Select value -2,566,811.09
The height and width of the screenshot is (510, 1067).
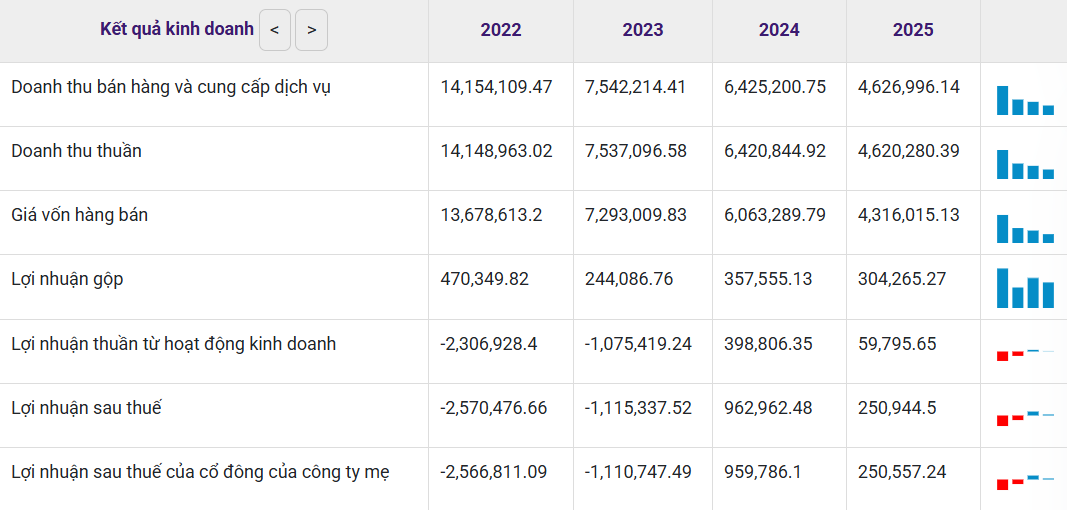[494, 473]
